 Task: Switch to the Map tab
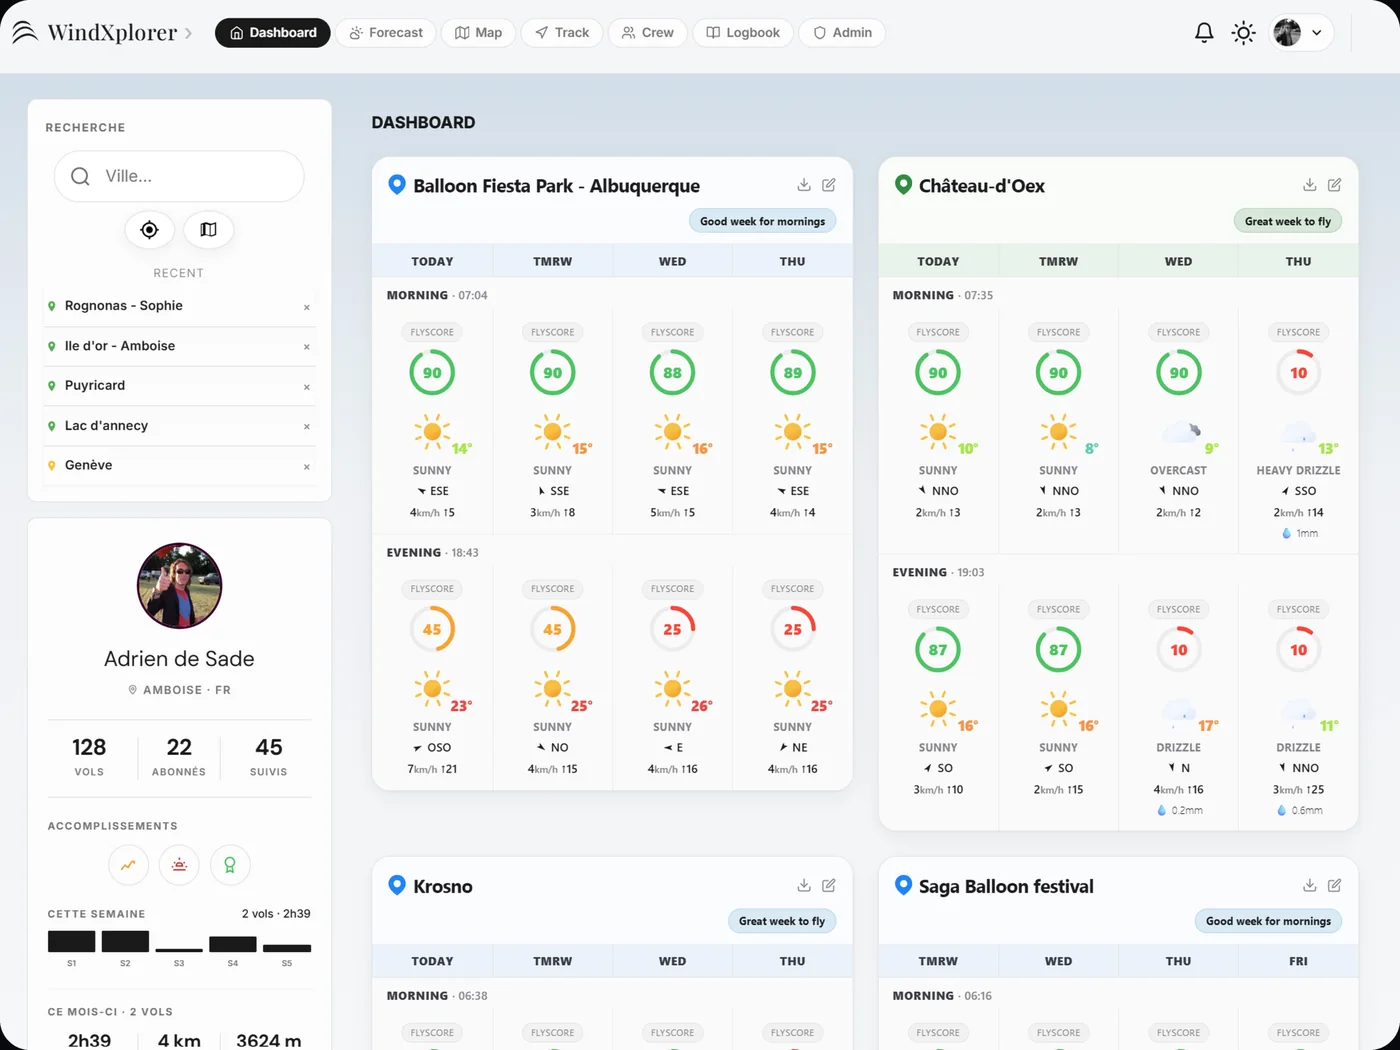coord(478,33)
